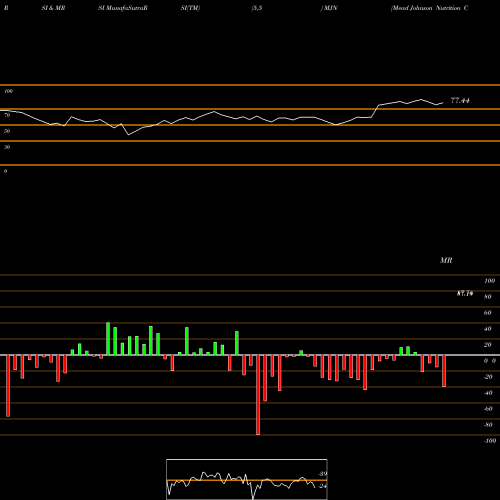Image resolution: width=500 pixels, height=500 pixels.
Task: Click the '-20' label on MR axis
Action: tap(488, 377)
